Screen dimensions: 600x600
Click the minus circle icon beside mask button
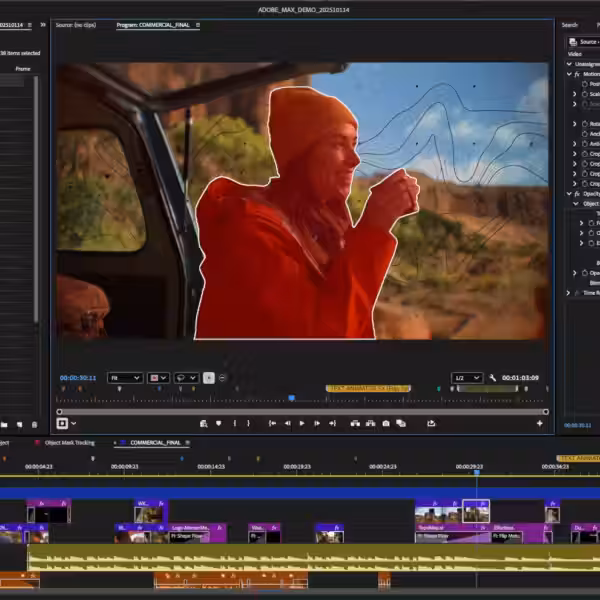pyautogui.click(x=222, y=378)
